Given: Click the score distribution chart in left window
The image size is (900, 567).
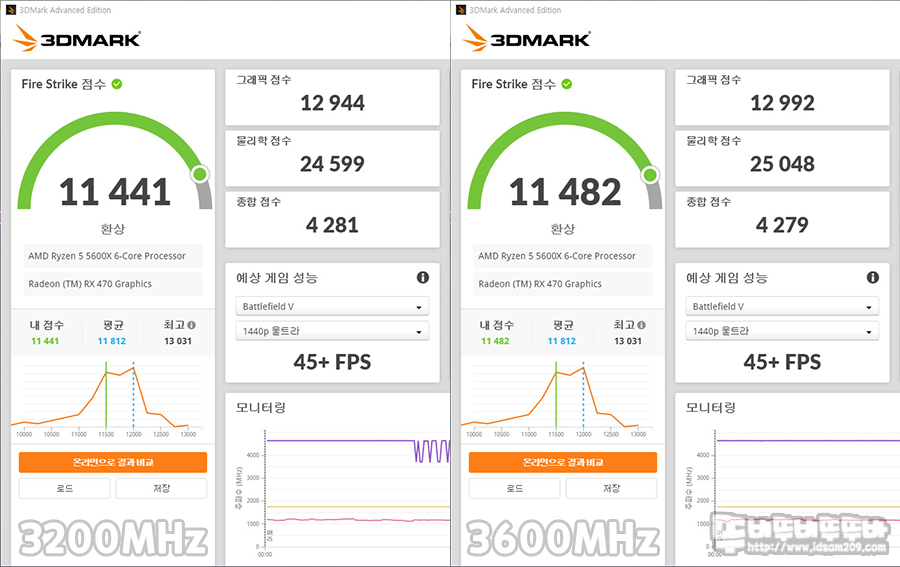Looking at the screenshot, I should coord(109,399).
